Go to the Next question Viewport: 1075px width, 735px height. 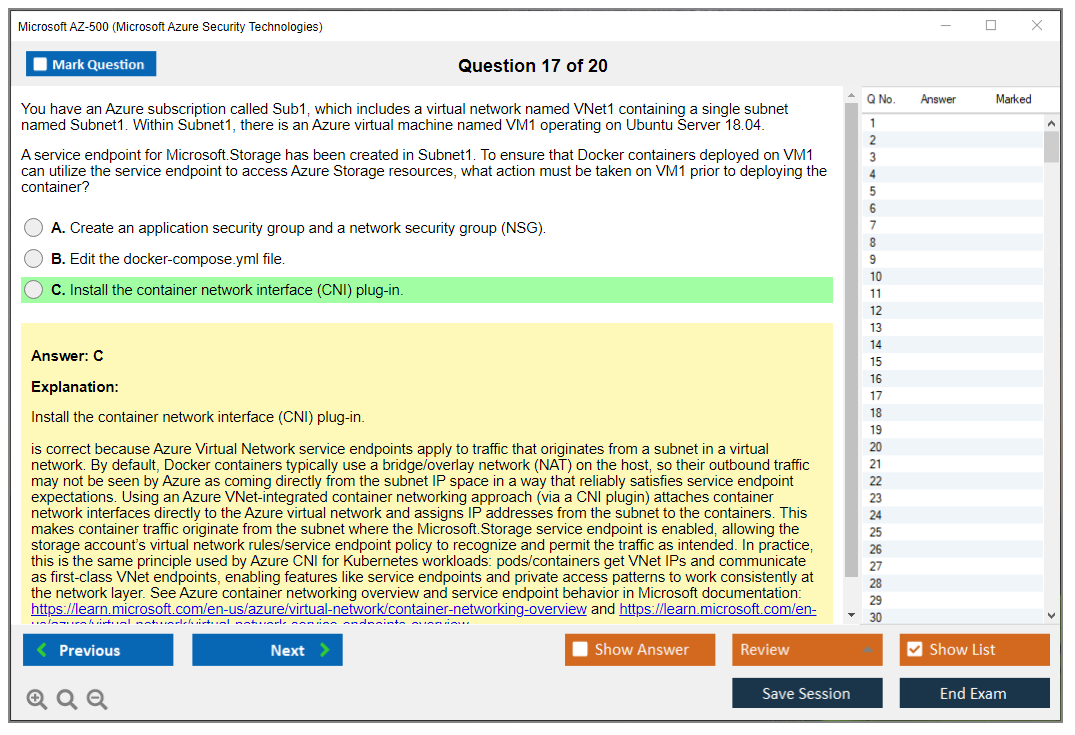(267, 650)
